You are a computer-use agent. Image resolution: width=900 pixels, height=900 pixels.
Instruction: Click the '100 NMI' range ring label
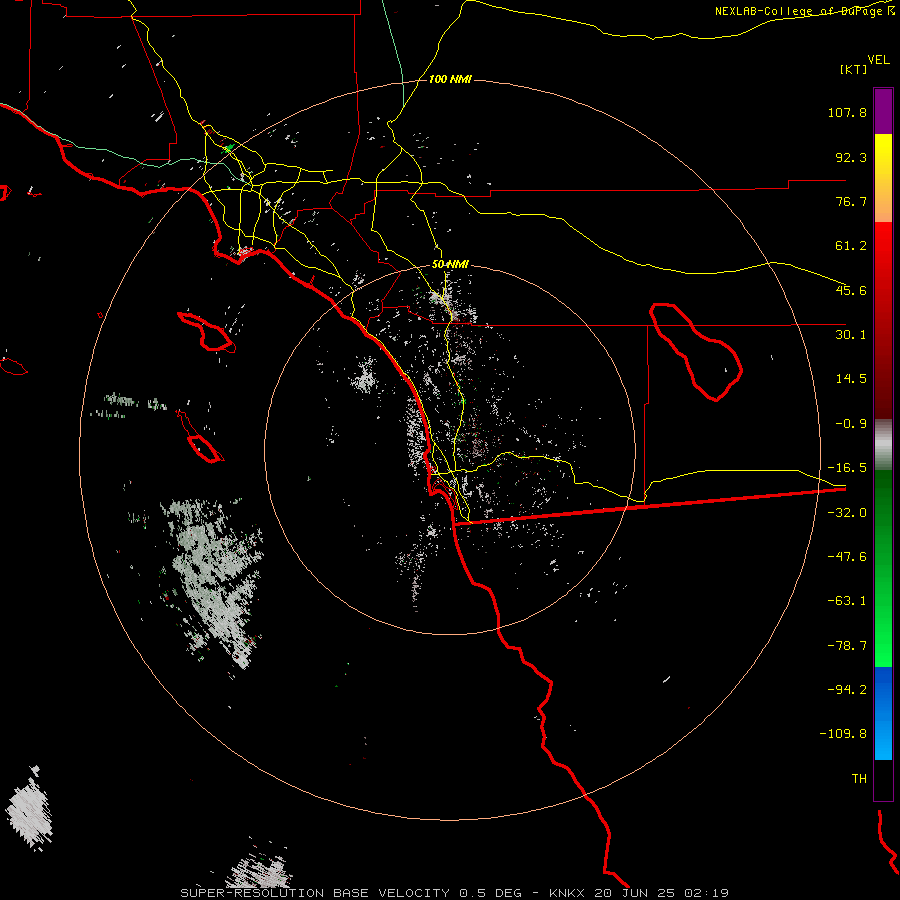click(450, 79)
